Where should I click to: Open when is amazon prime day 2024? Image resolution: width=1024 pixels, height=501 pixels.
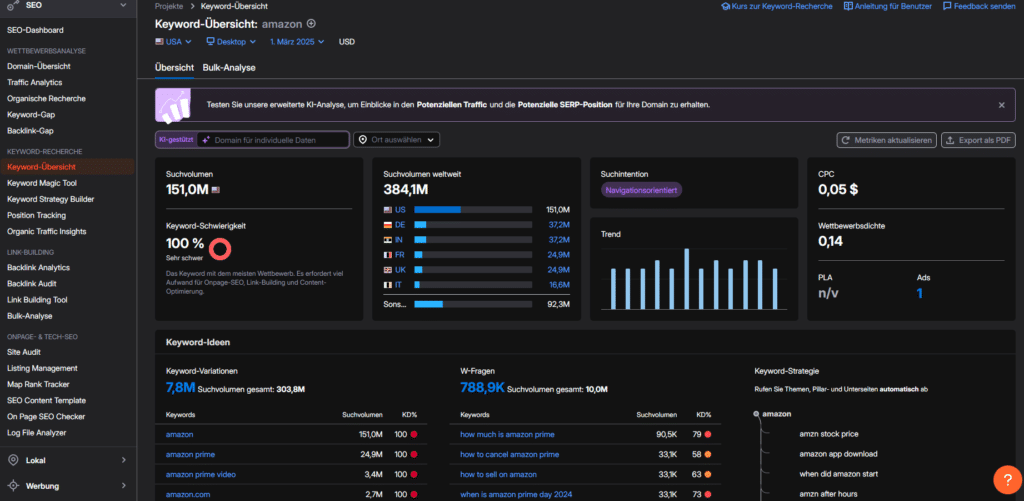(514, 494)
